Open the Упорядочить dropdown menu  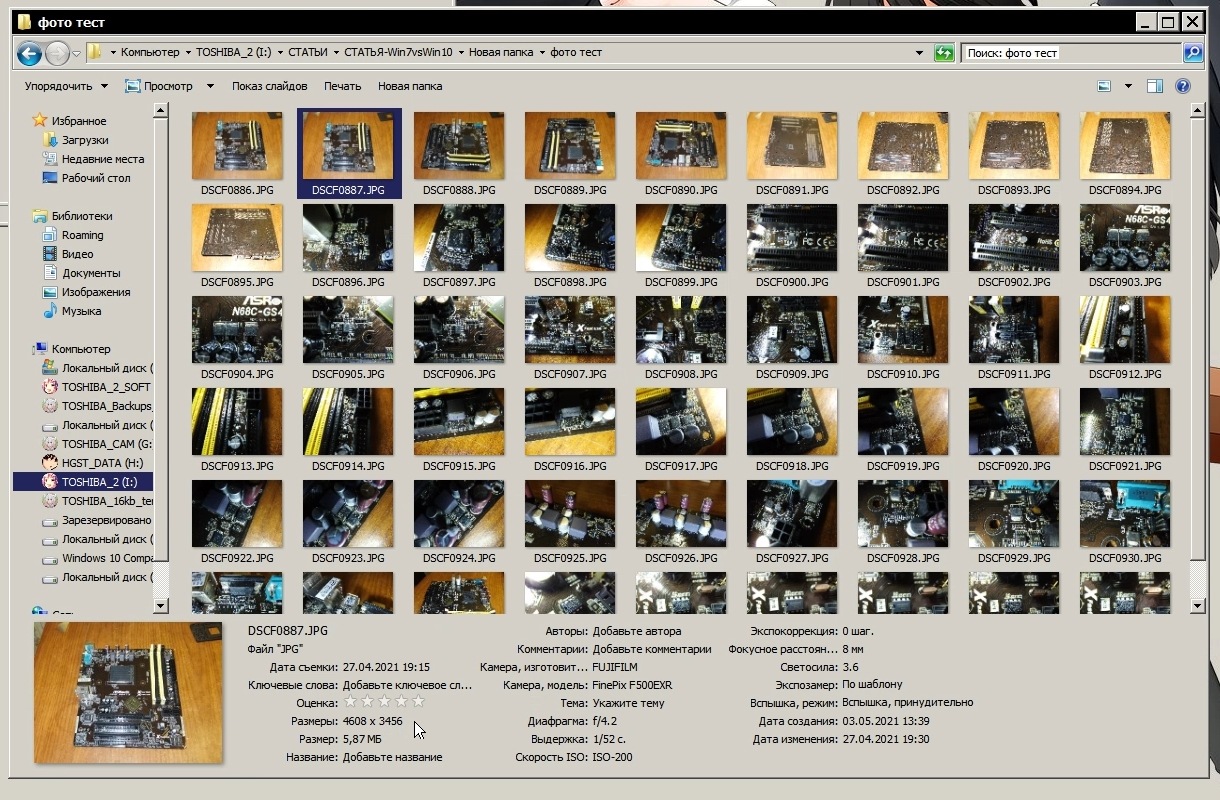coord(65,86)
